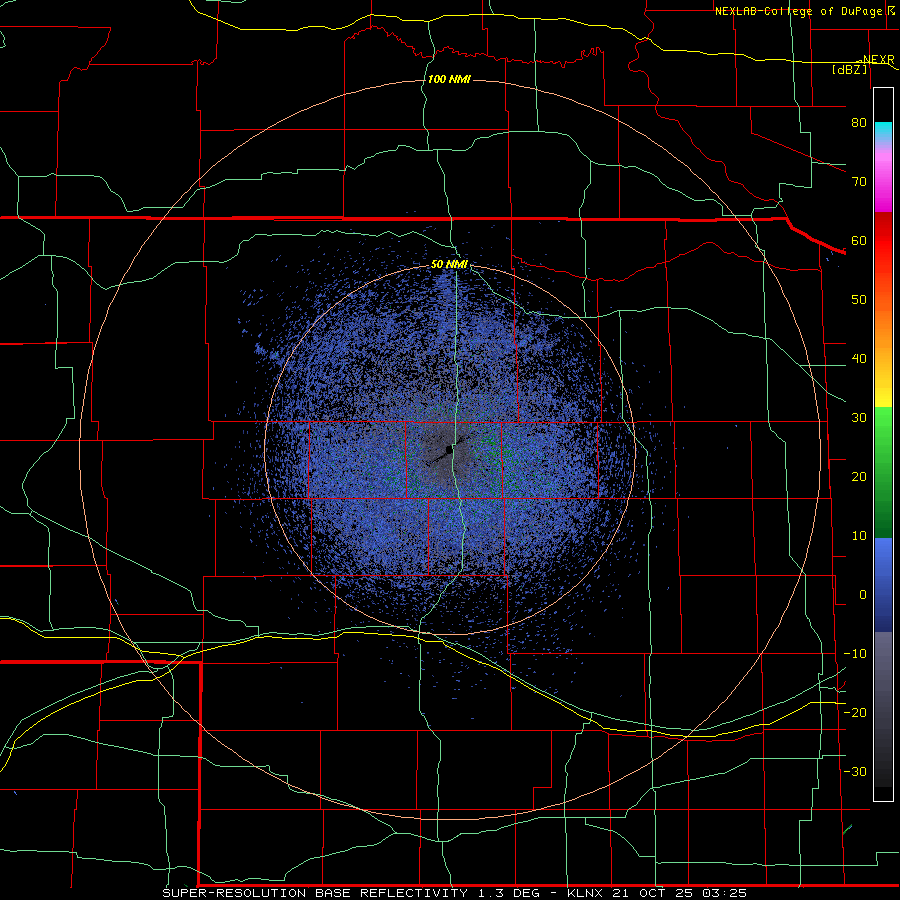The image size is (900, 900).
Task: Click the "30" value on the dBZ scale
Action: [x=859, y=417]
